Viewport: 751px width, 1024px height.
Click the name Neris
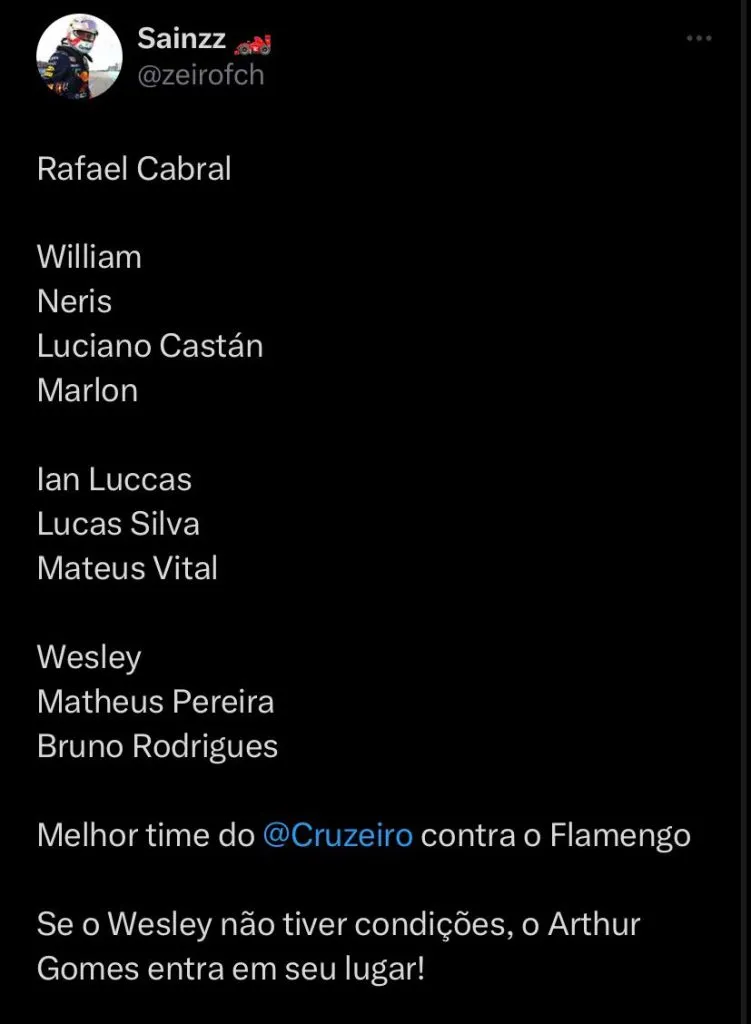[74, 301]
